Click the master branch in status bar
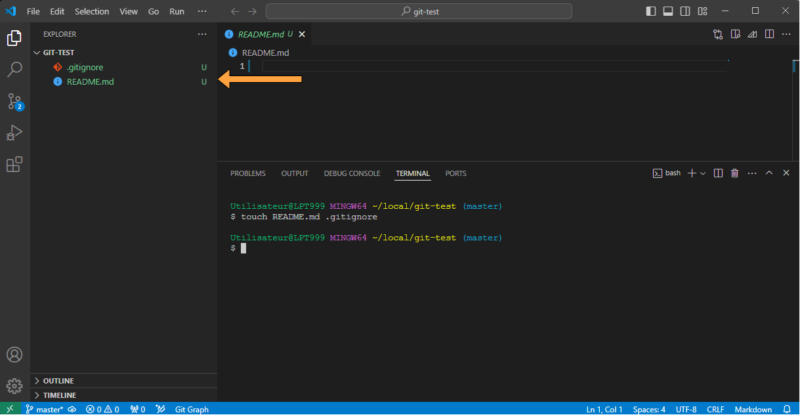The image size is (800, 415). click(x=43, y=408)
